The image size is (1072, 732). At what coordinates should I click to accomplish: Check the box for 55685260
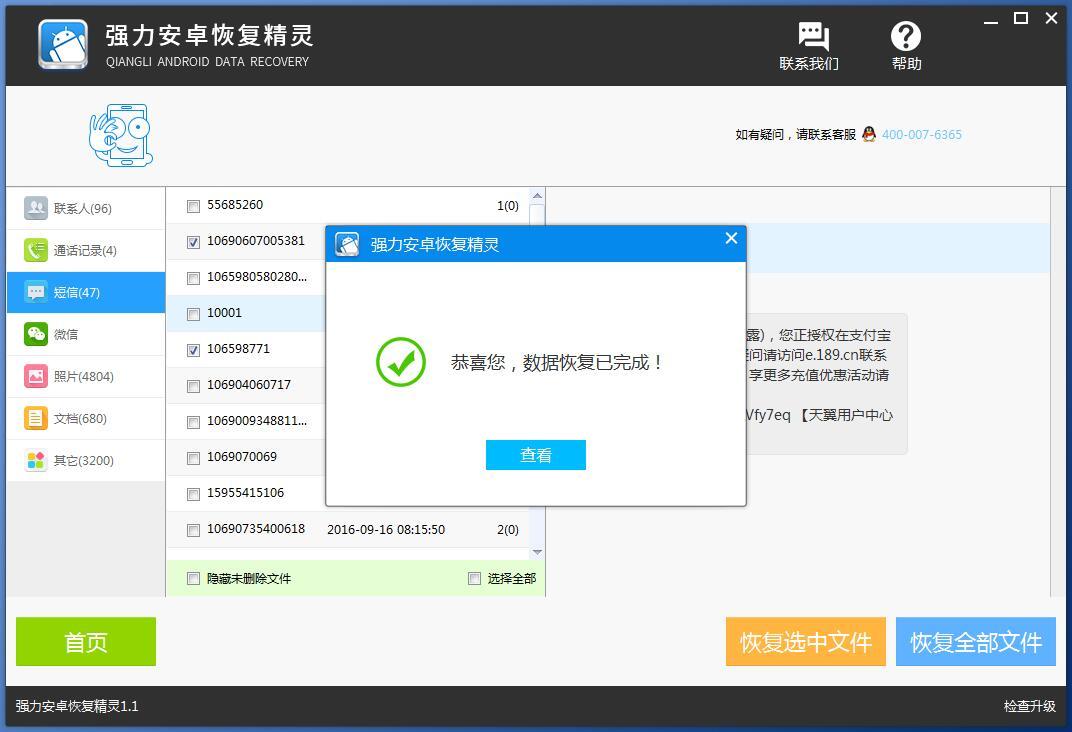[193, 206]
